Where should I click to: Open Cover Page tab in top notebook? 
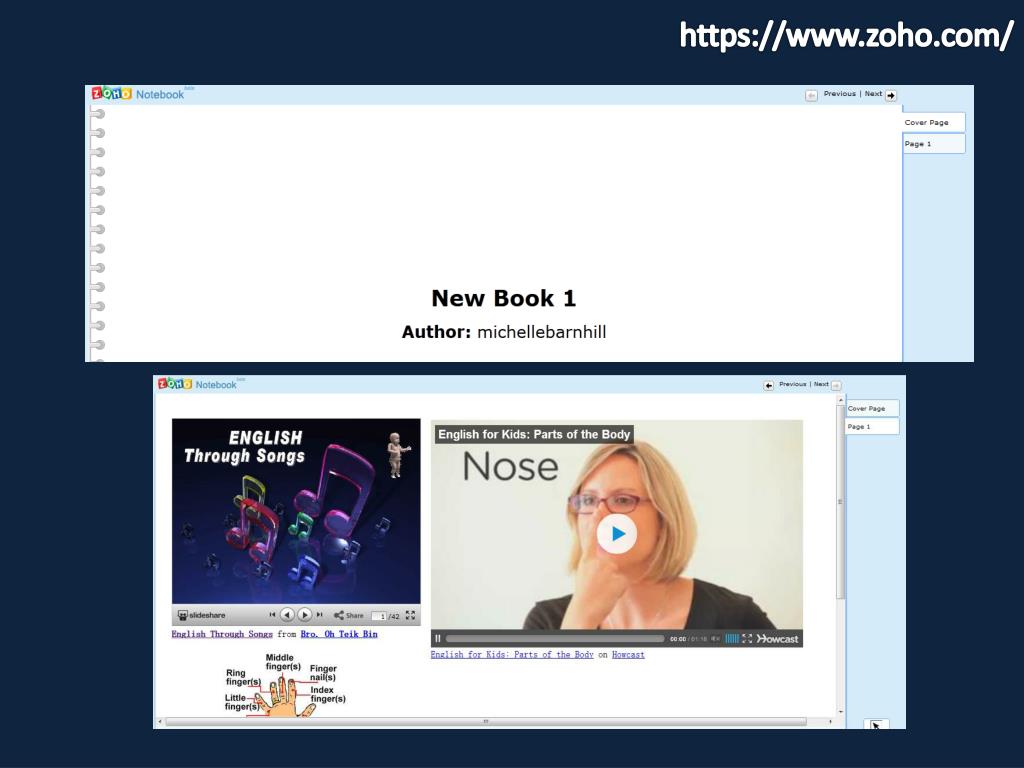tap(933, 122)
